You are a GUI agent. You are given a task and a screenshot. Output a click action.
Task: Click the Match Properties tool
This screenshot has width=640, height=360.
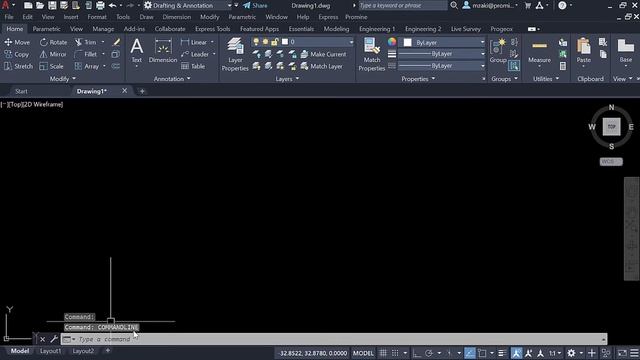pos(372,54)
